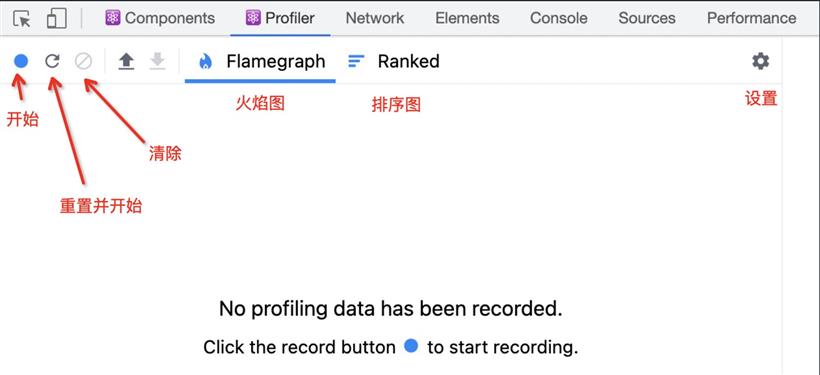Switch to the Ranked view tab
Viewport: 820px width, 375px height.
393,62
